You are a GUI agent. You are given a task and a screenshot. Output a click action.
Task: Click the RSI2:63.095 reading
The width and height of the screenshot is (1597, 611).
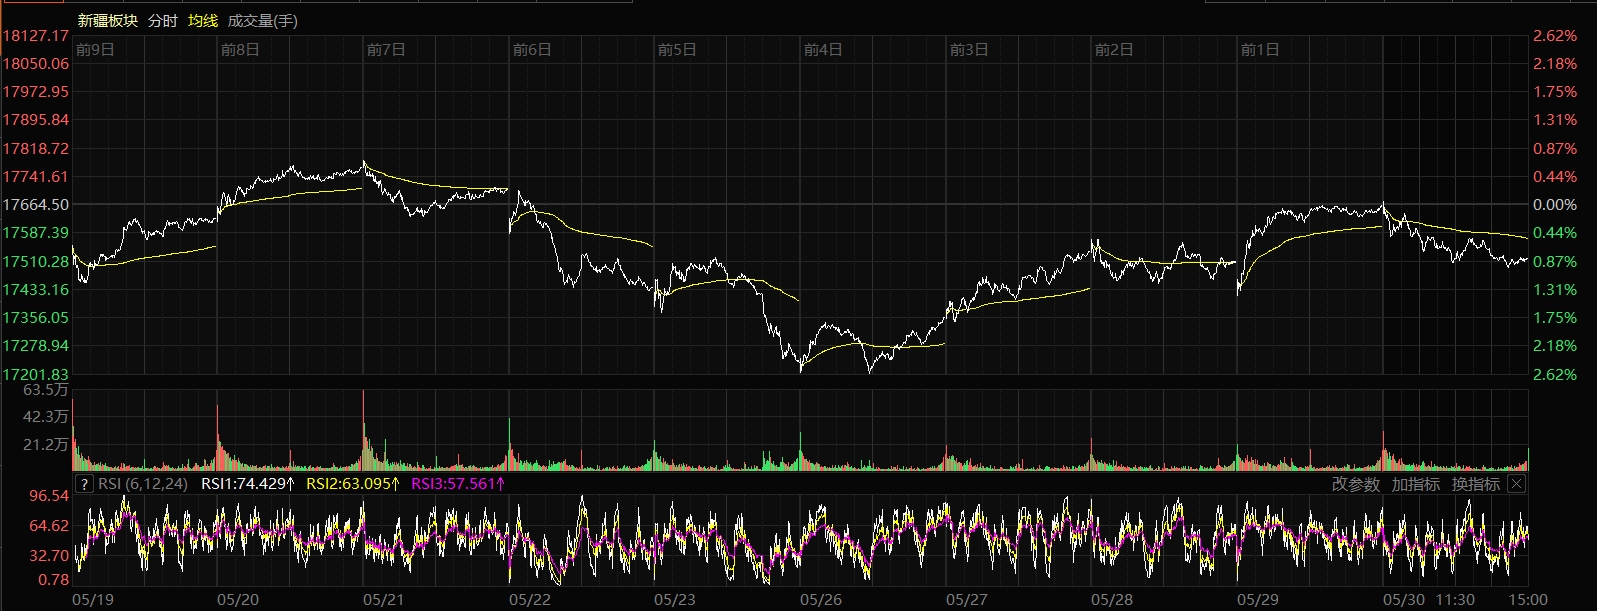(353, 484)
